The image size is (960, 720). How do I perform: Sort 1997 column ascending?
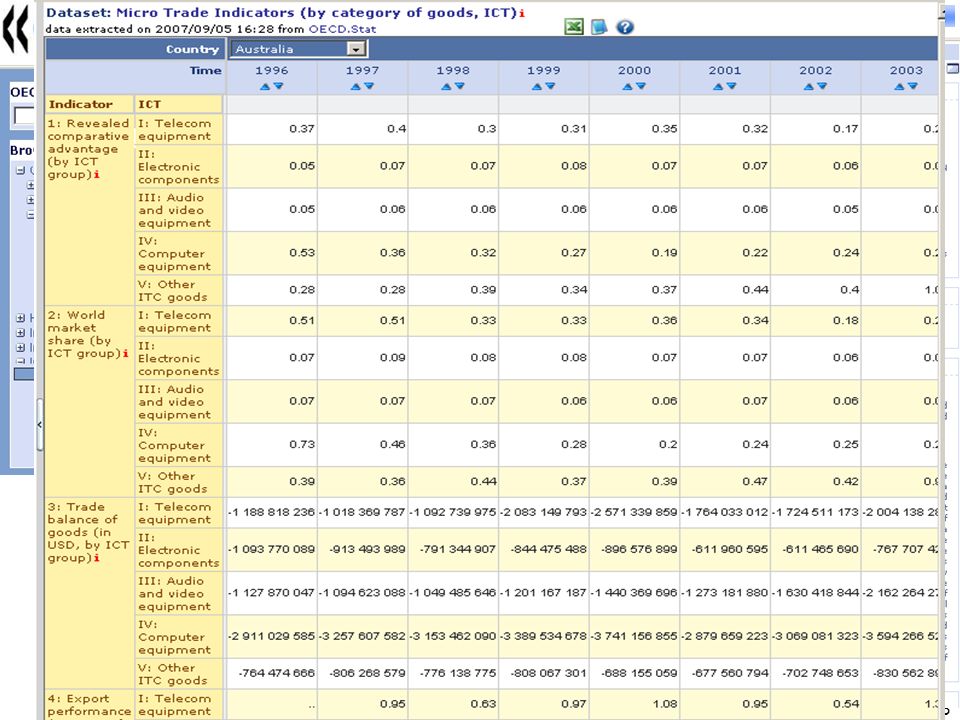pyautogui.click(x=356, y=86)
